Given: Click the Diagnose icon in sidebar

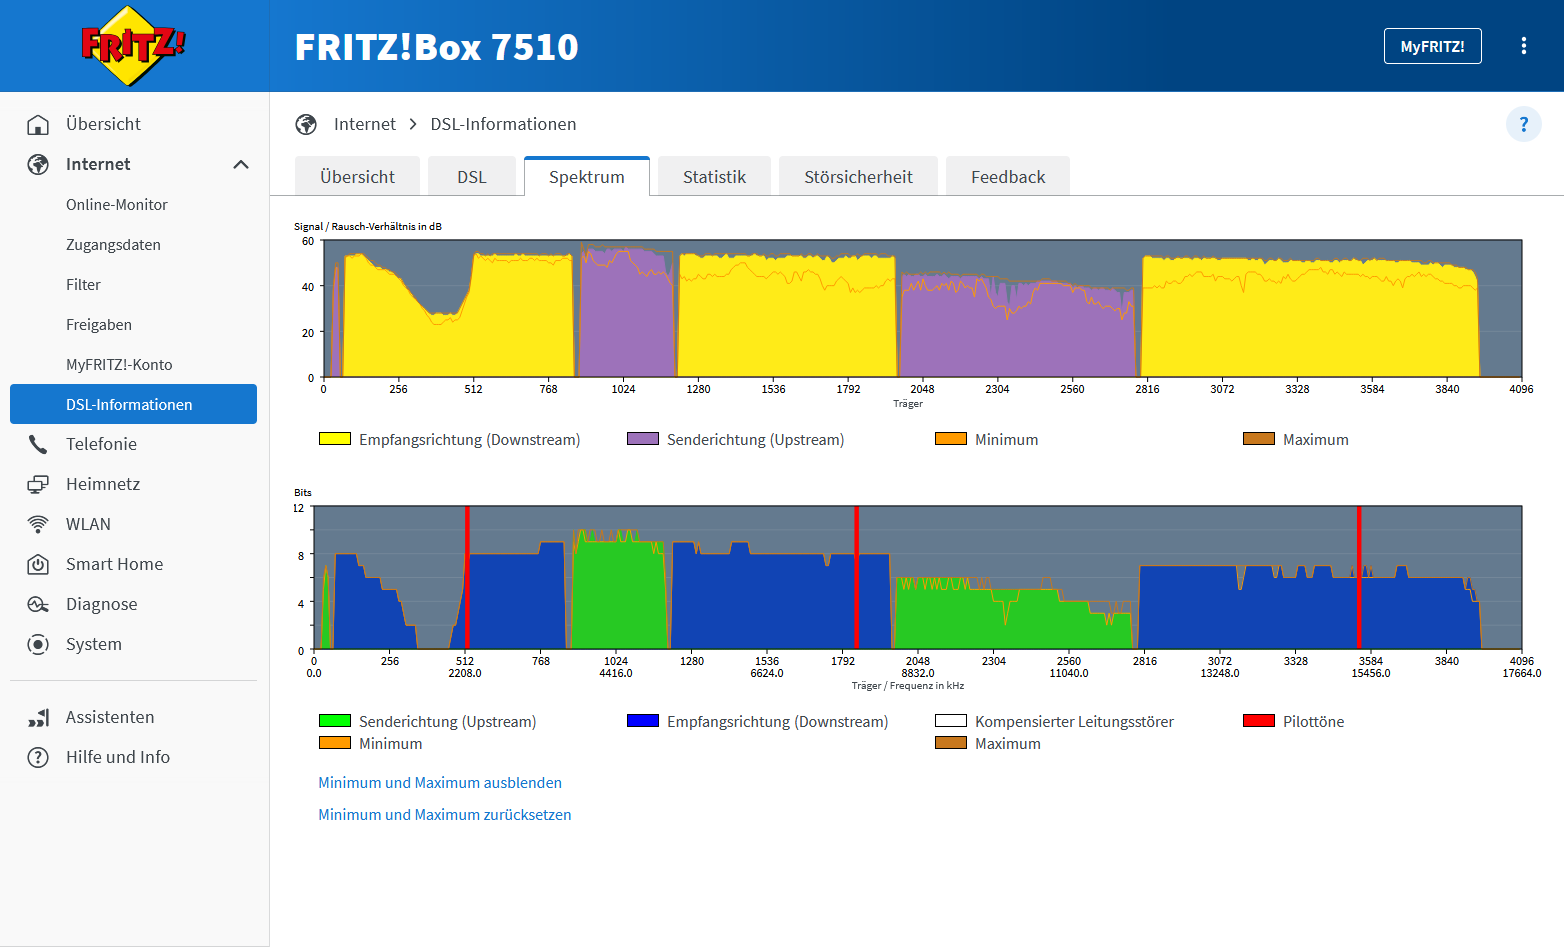Looking at the screenshot, I should 38,604.
